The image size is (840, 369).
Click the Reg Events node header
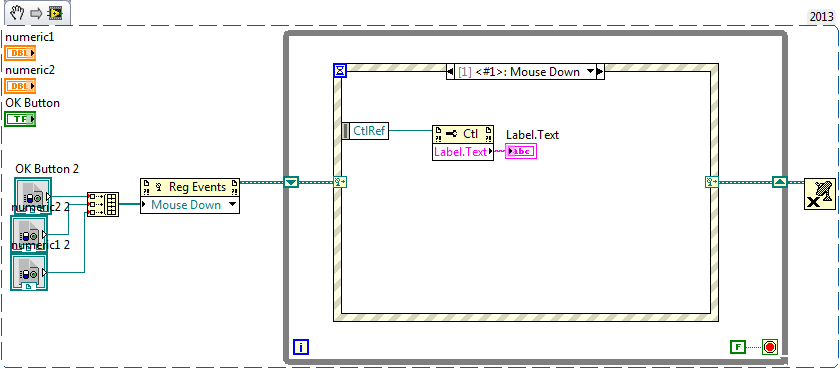pos(190,187)
